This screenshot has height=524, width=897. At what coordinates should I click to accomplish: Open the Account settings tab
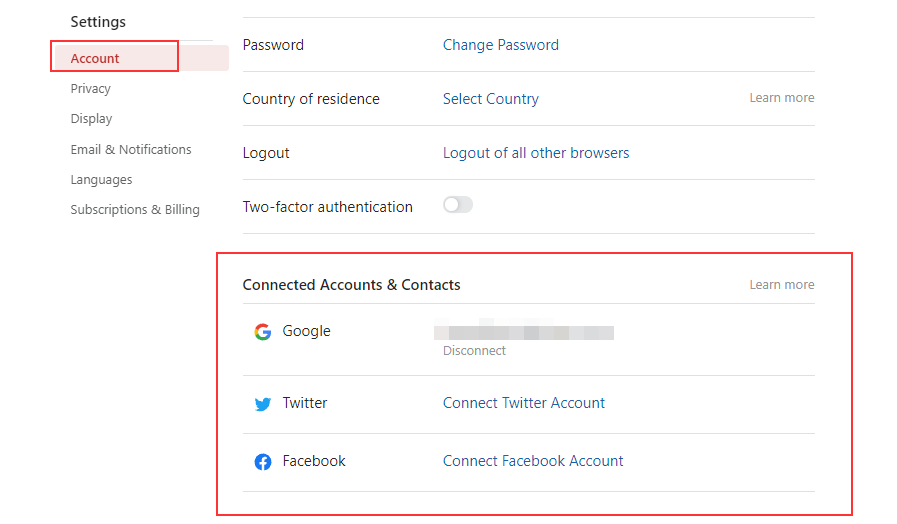pos(95,59)
